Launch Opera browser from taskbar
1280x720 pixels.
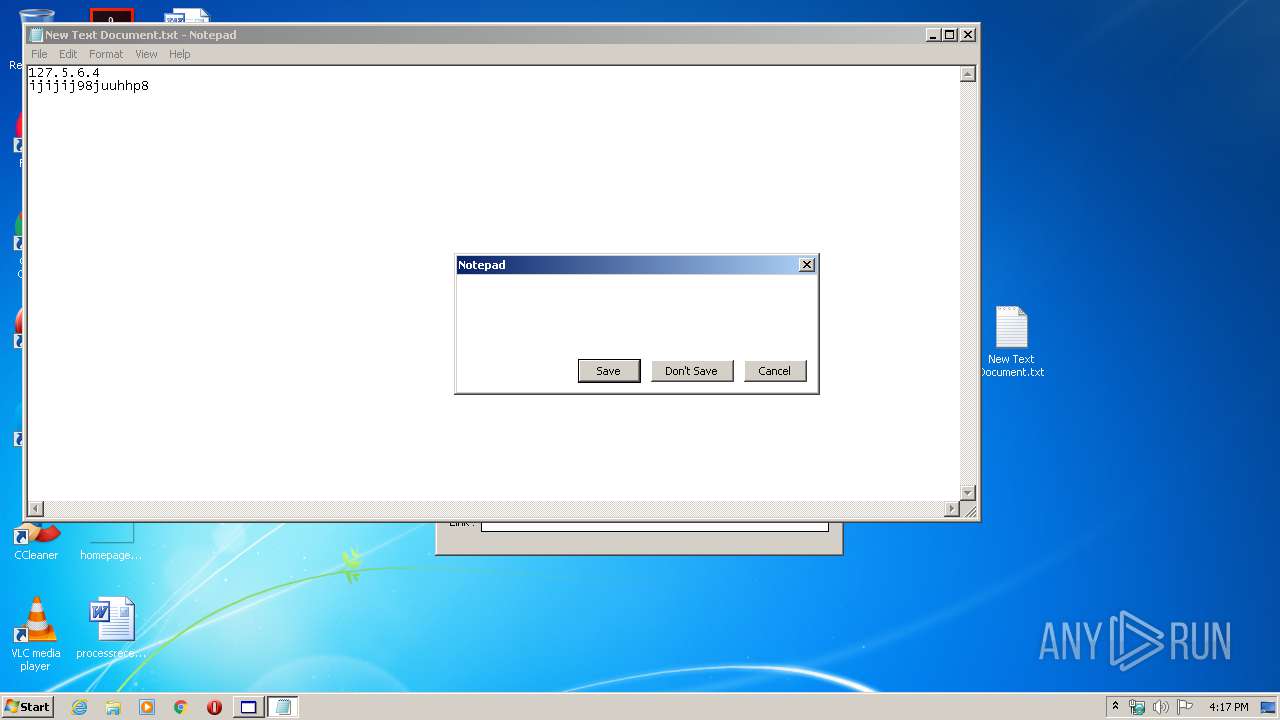(214, 707)
